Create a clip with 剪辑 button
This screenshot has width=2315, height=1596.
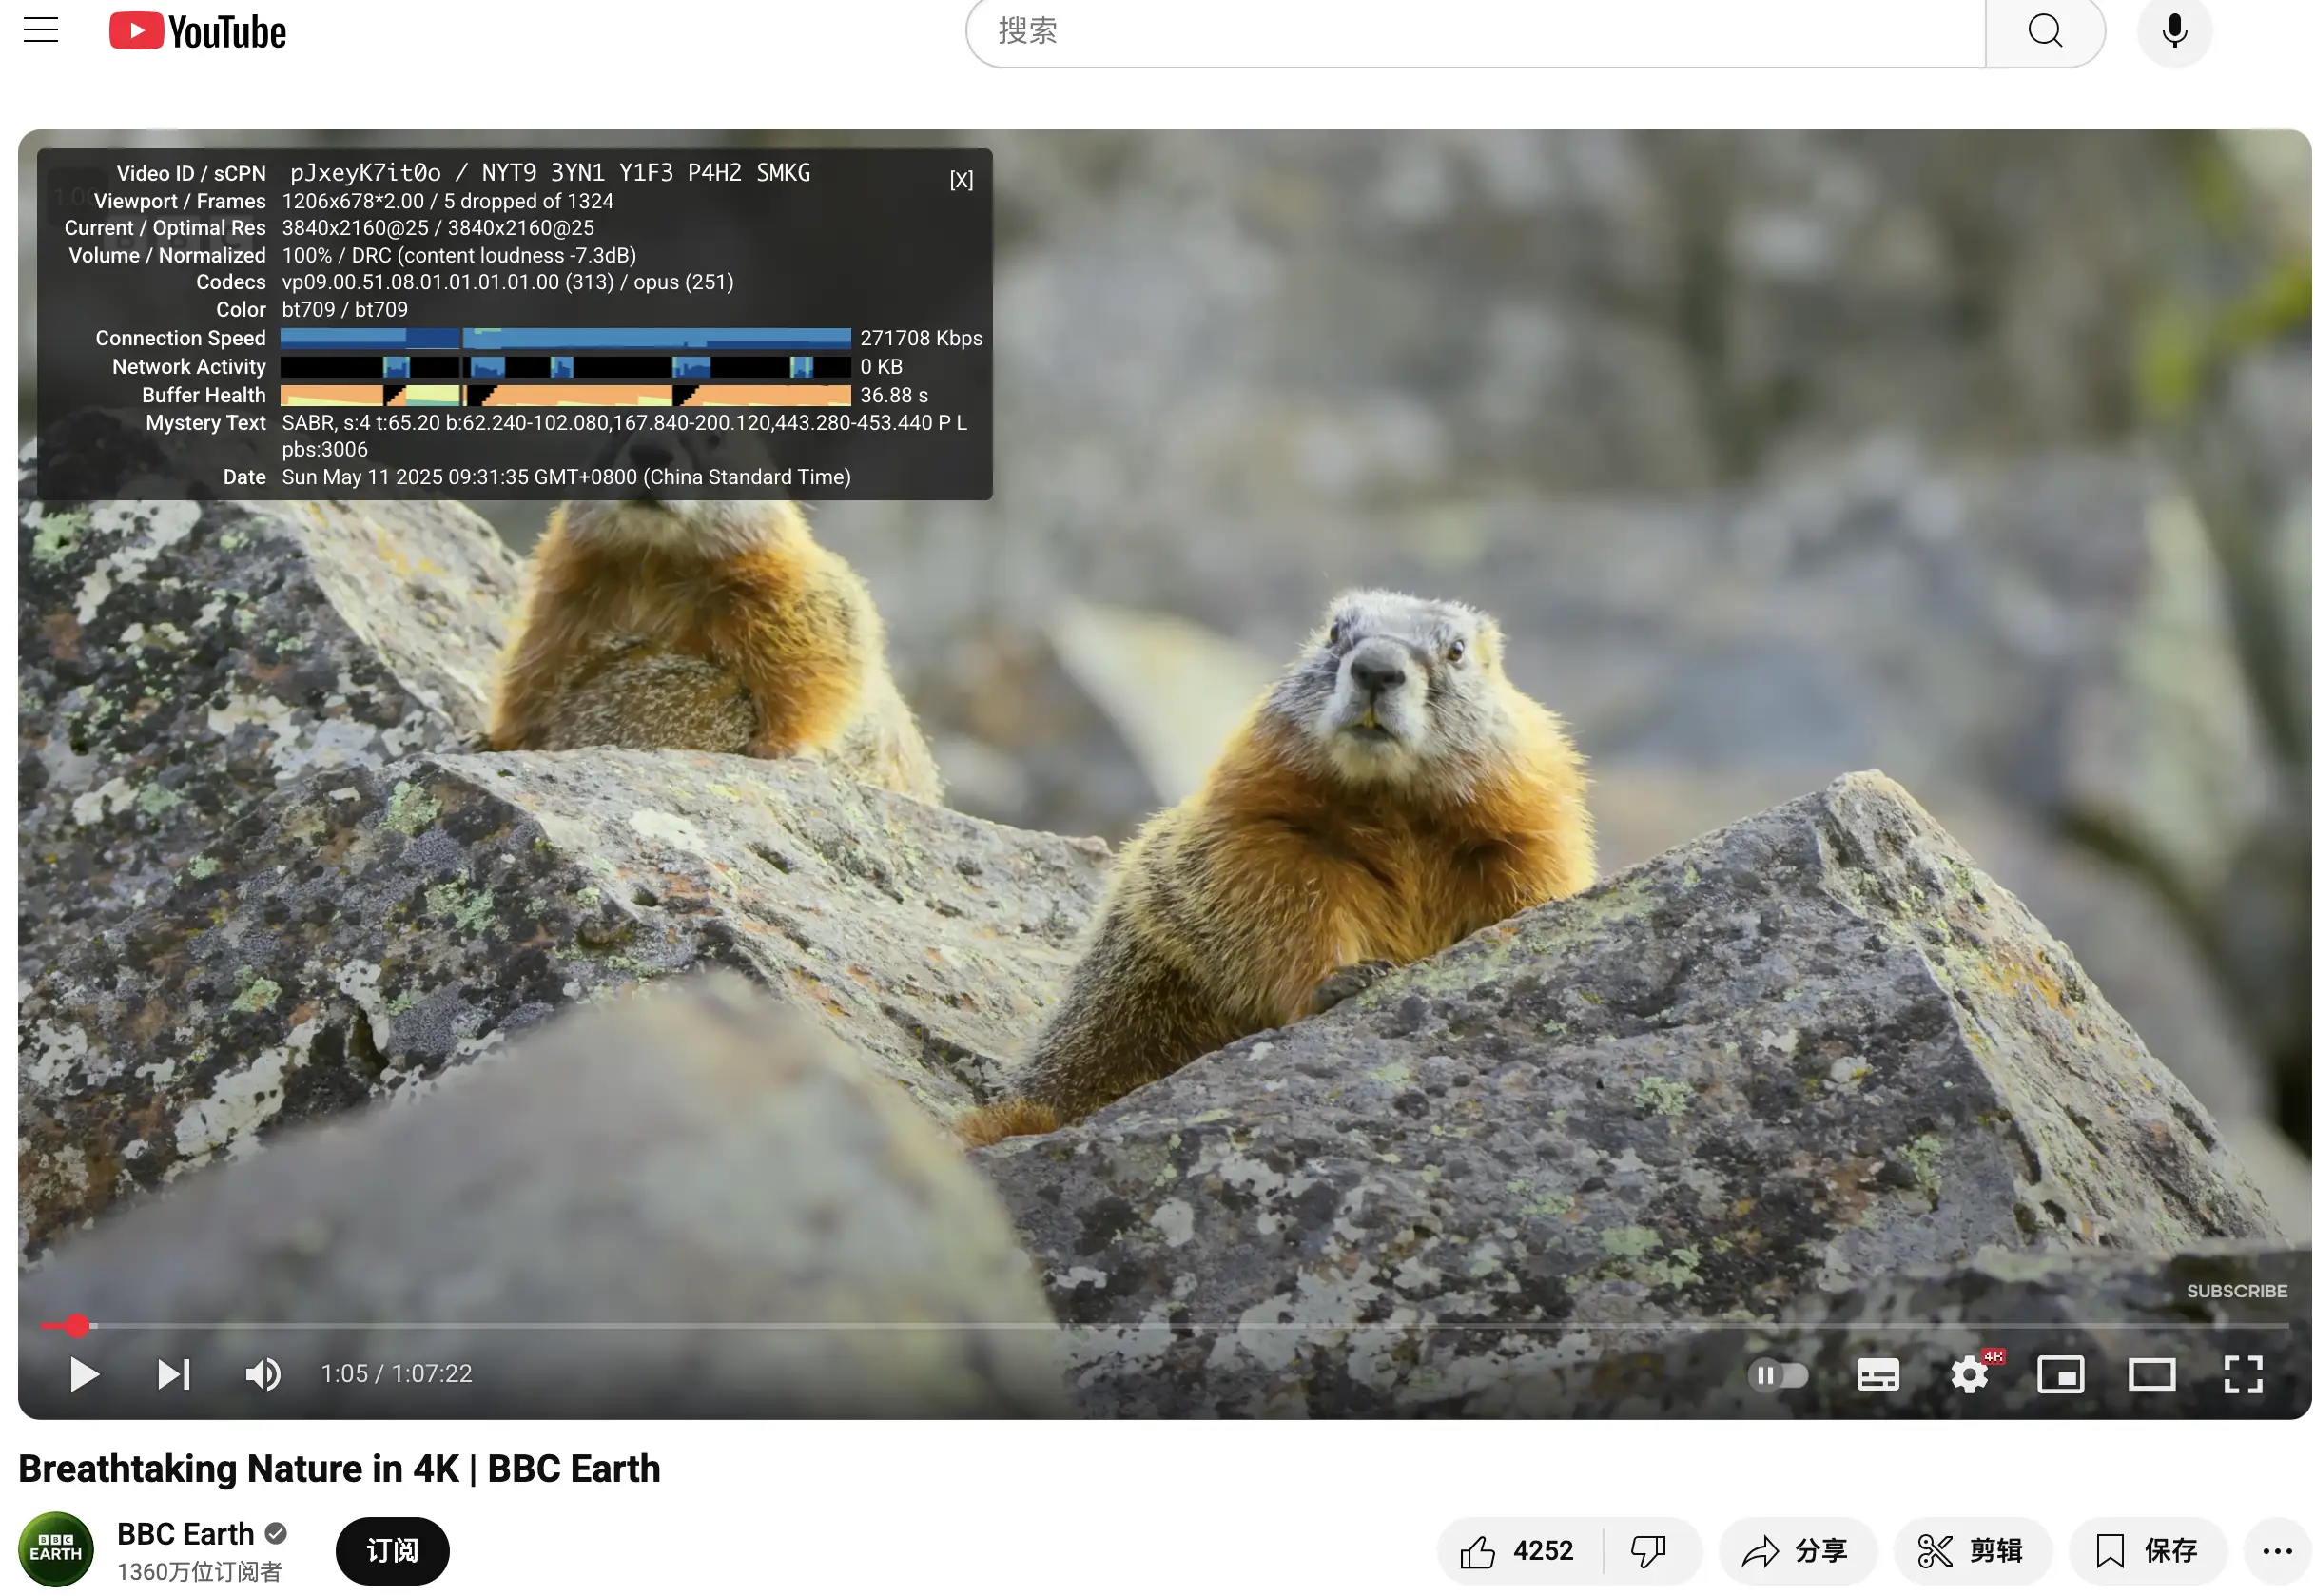tap(1971, 1551)
